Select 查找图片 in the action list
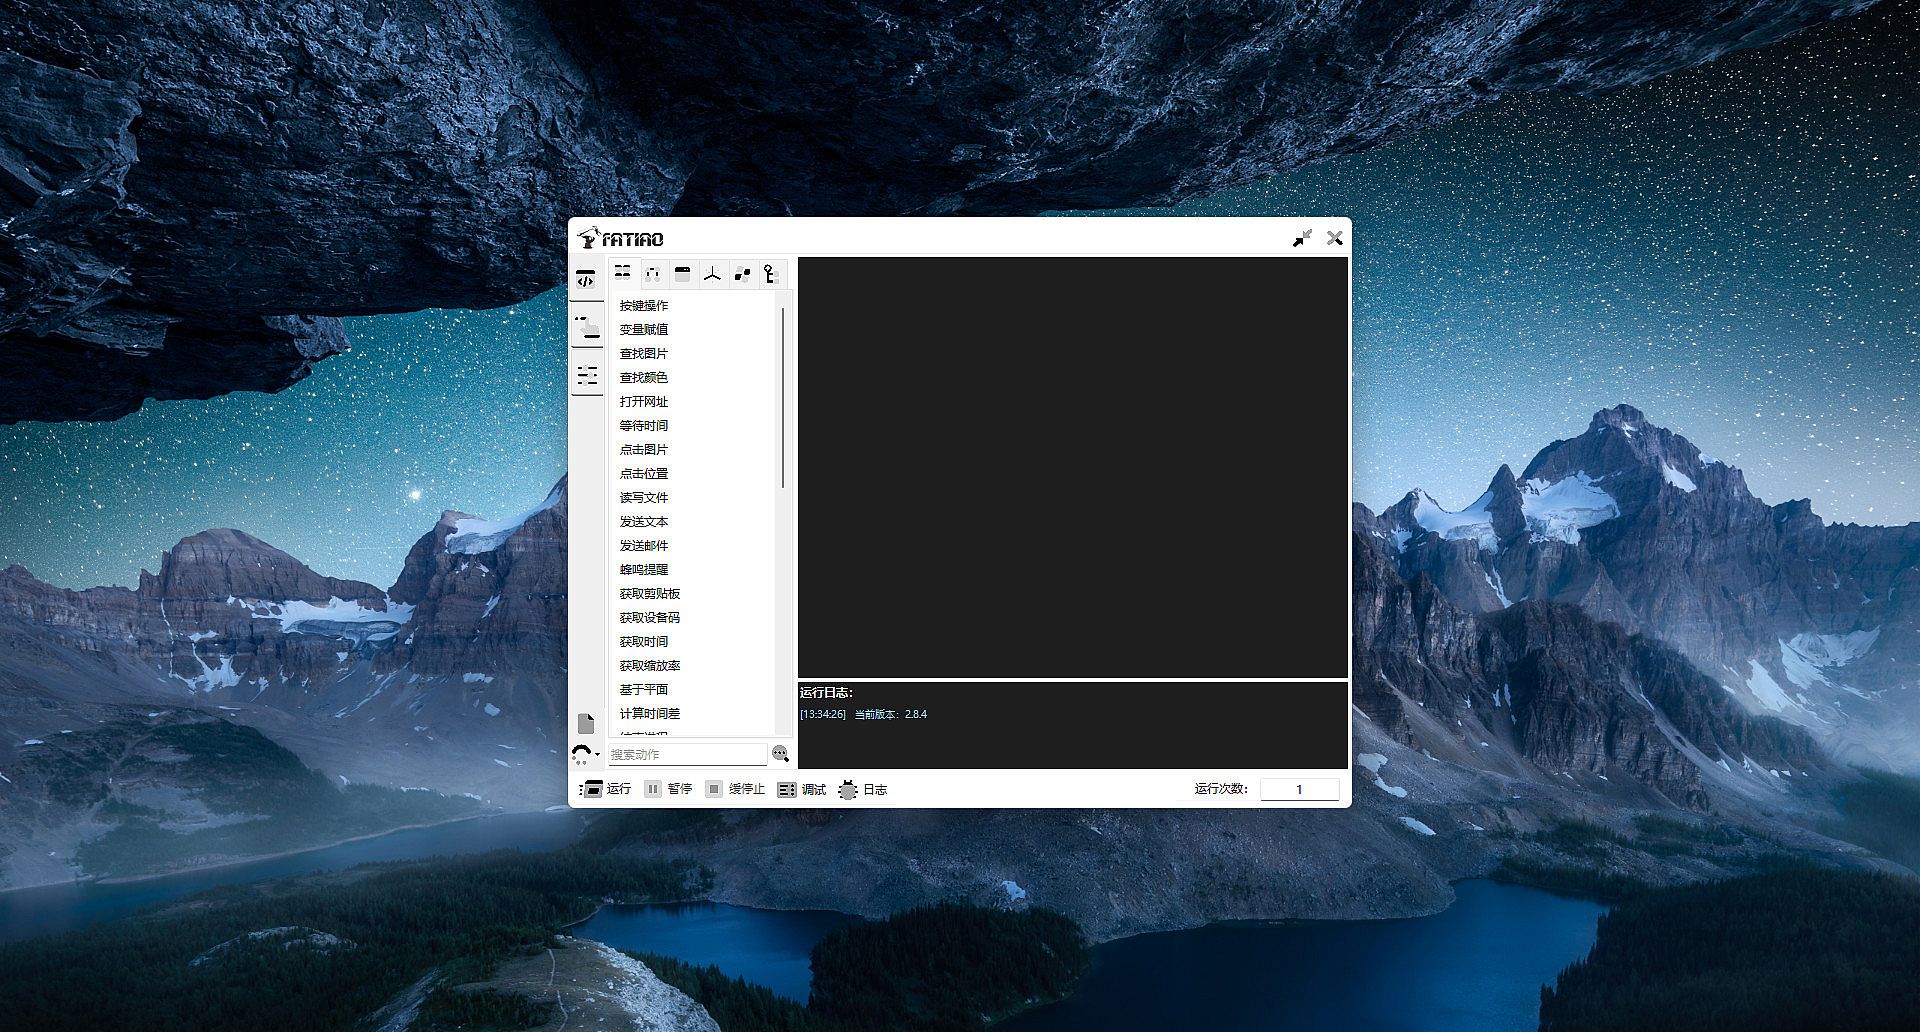The height and width of the screenshot is (1032, 1920). (643, 353)
